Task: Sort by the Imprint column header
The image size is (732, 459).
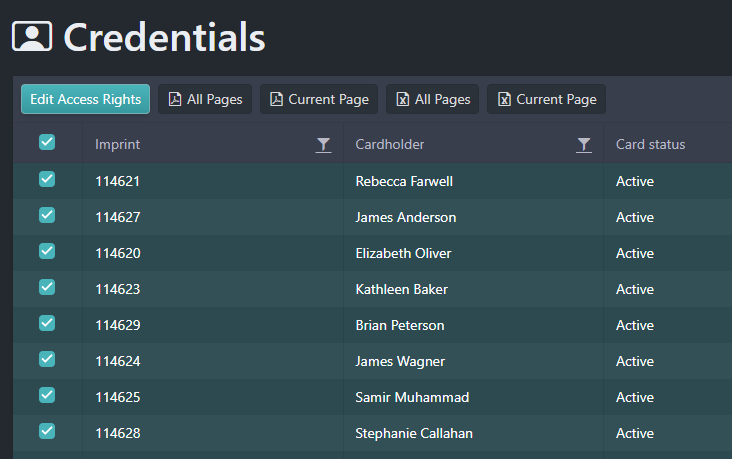Action: tap(118, 145)
